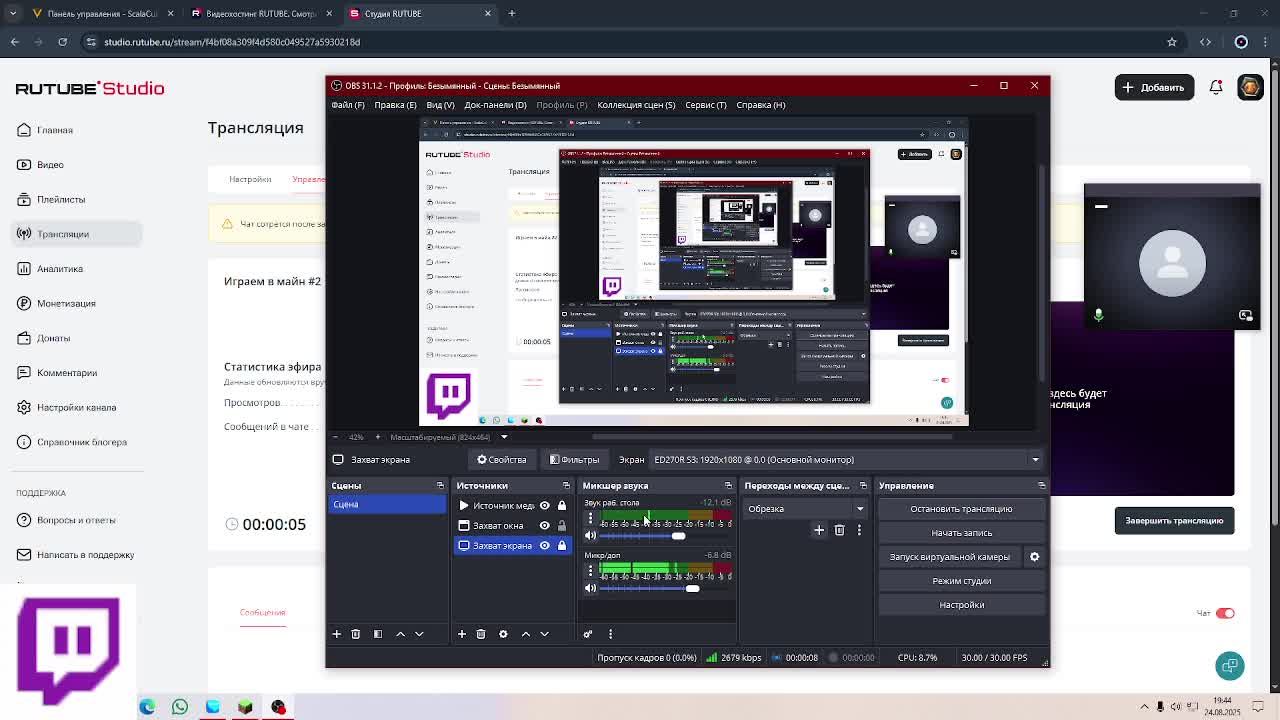Screen dimensions: 1280x720
Task: Unlock the Источник медиа source
Action: (562, 506)
